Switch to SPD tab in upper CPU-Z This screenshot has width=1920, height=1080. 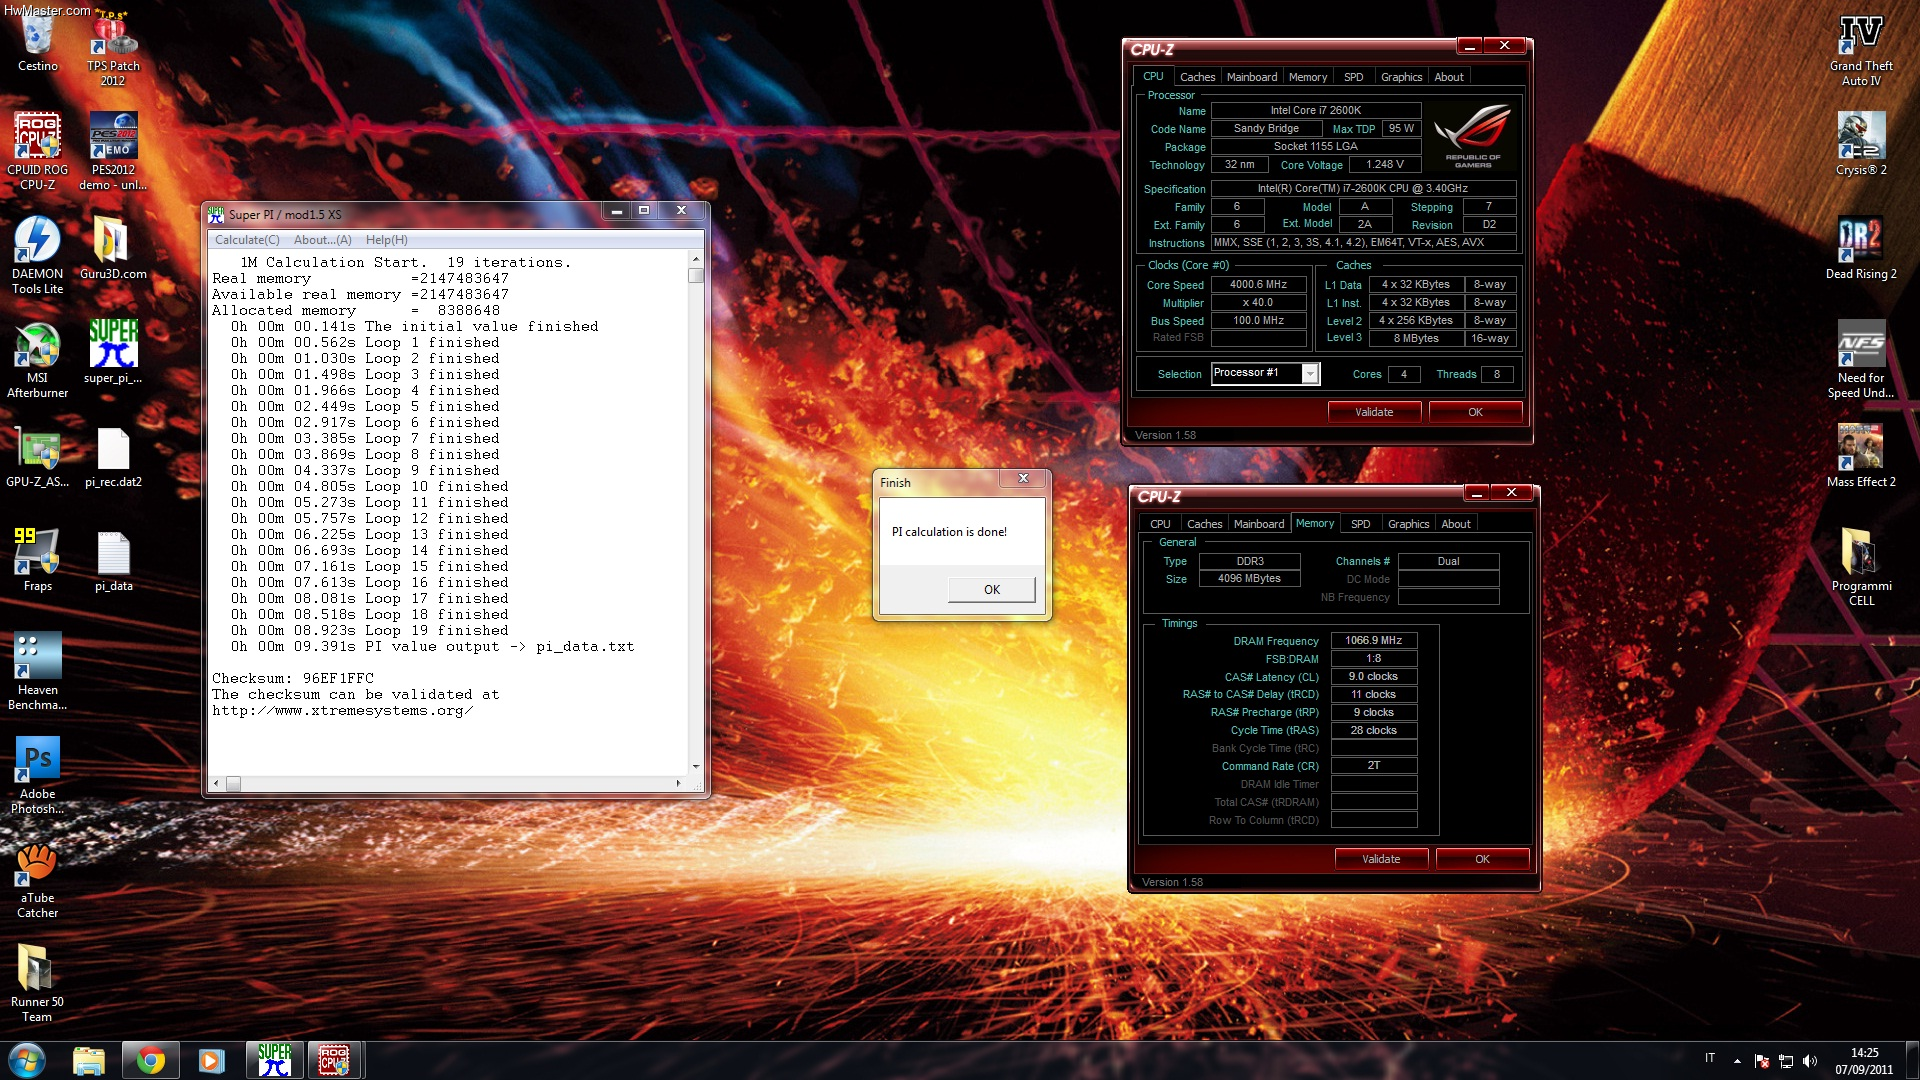(1353, 77)
